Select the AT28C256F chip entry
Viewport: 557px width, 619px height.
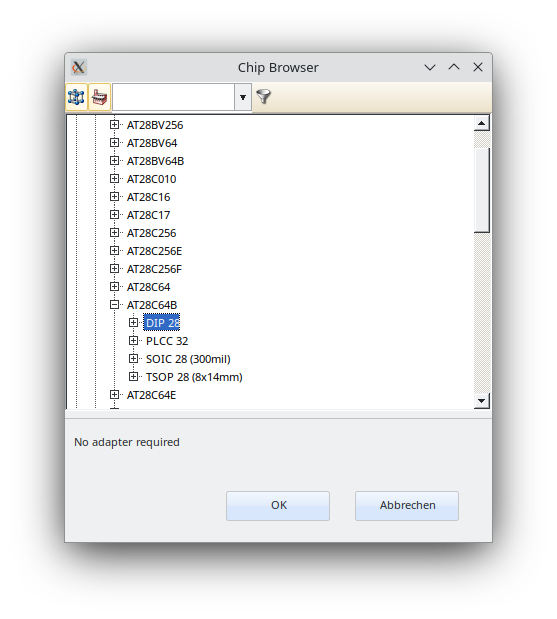154,269
